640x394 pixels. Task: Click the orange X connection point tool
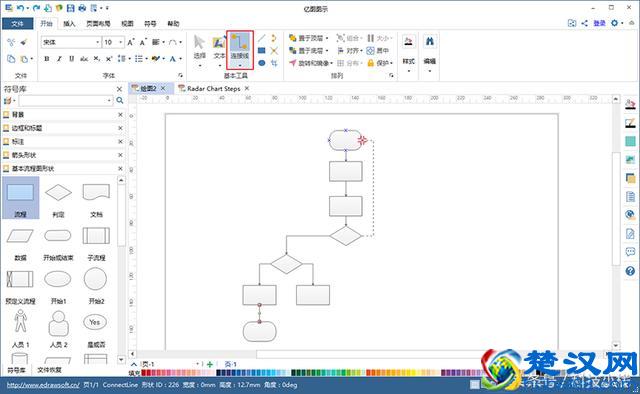pyautogui.click(x=274, y=51)
